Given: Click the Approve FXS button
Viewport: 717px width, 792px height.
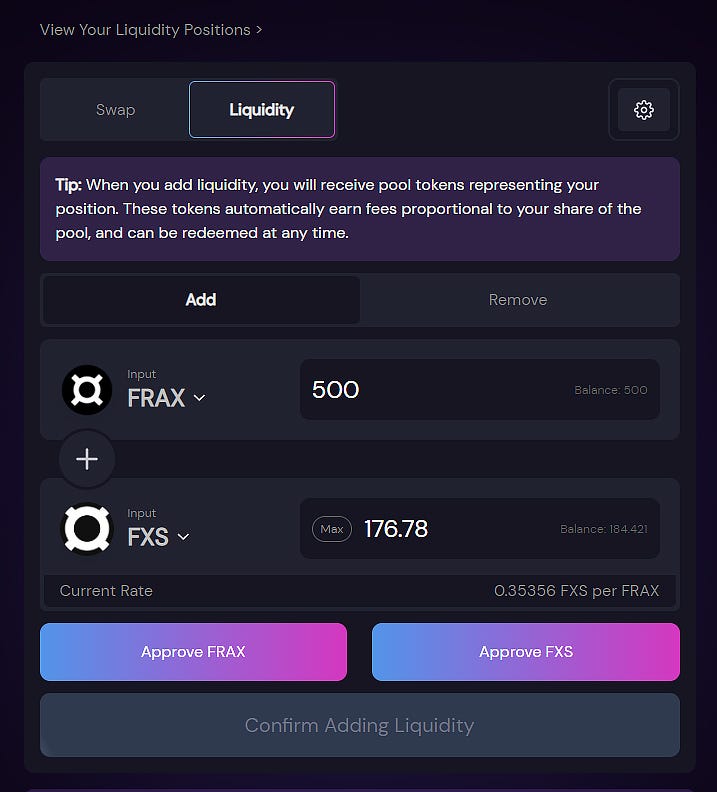Looking at the screenshot, I should 526,652.
